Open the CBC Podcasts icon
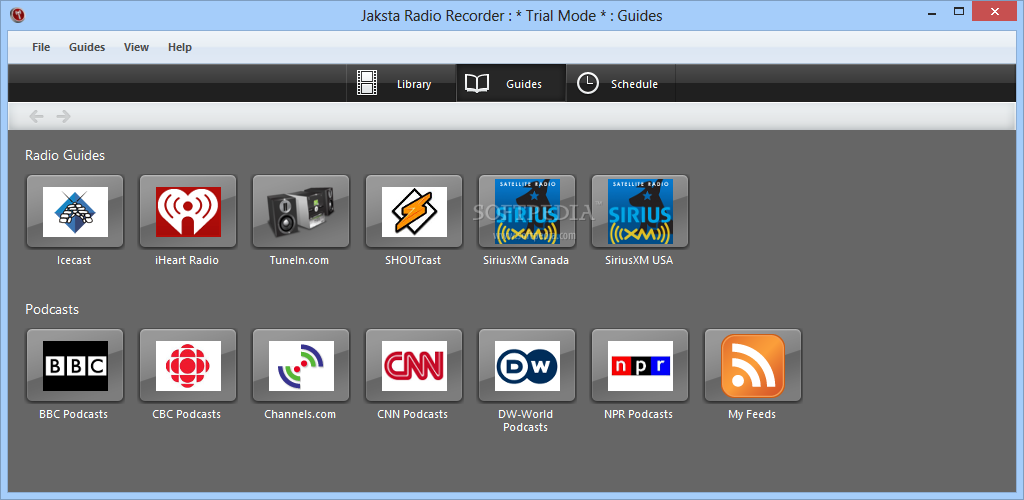1024x500 pixels. [x=187, y=366]
